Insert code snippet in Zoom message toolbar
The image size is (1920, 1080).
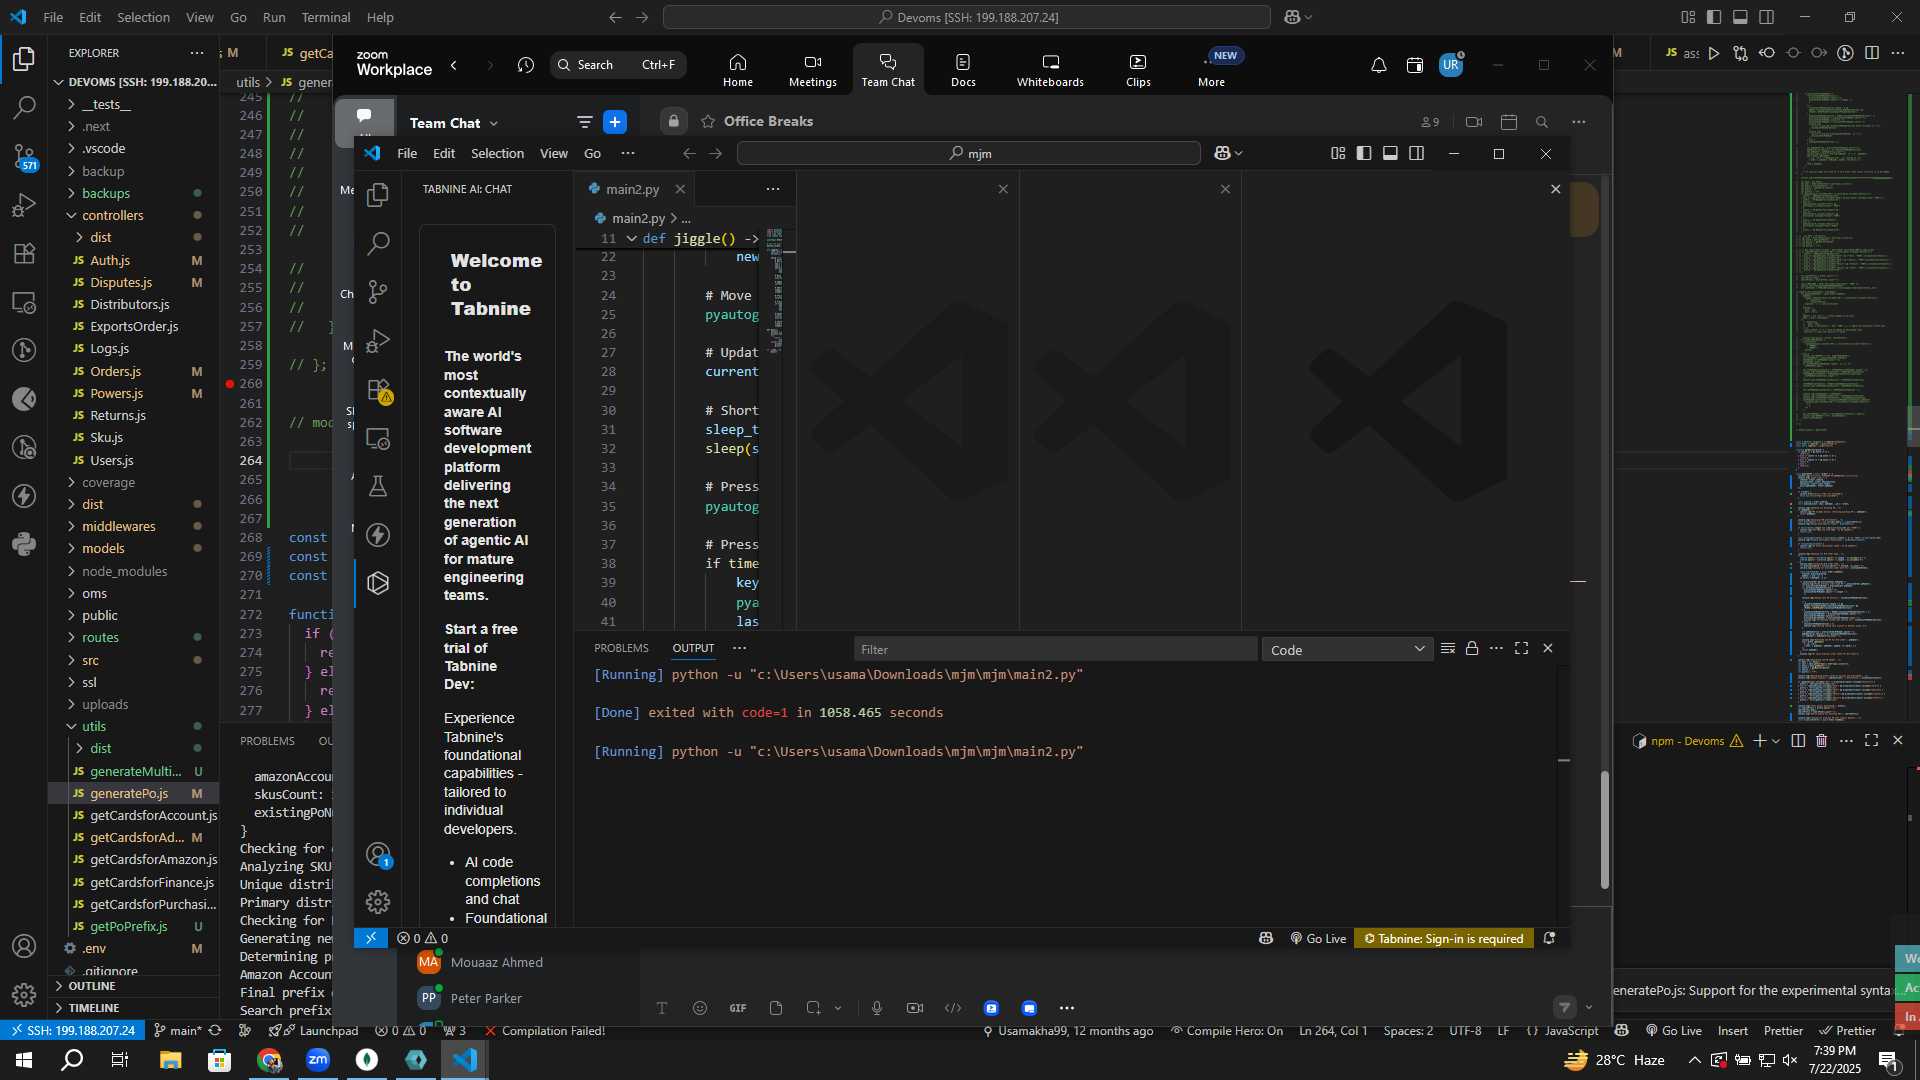coord(953,1008)
